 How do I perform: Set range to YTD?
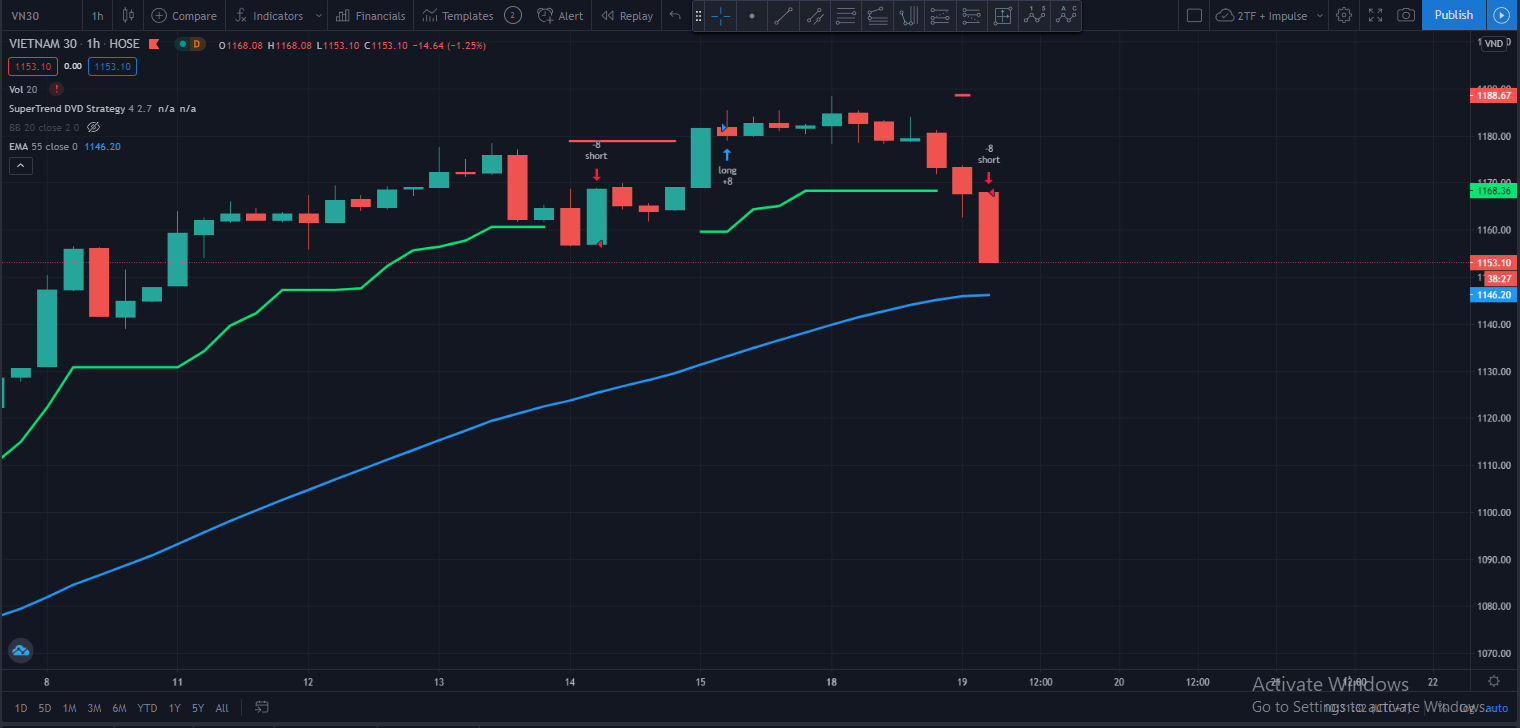pyautogui.click(x=147, y=708)
